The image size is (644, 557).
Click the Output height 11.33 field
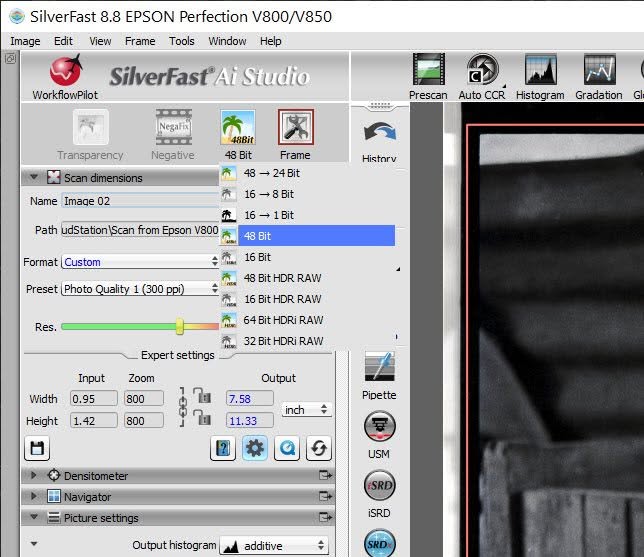pos(250,421)
